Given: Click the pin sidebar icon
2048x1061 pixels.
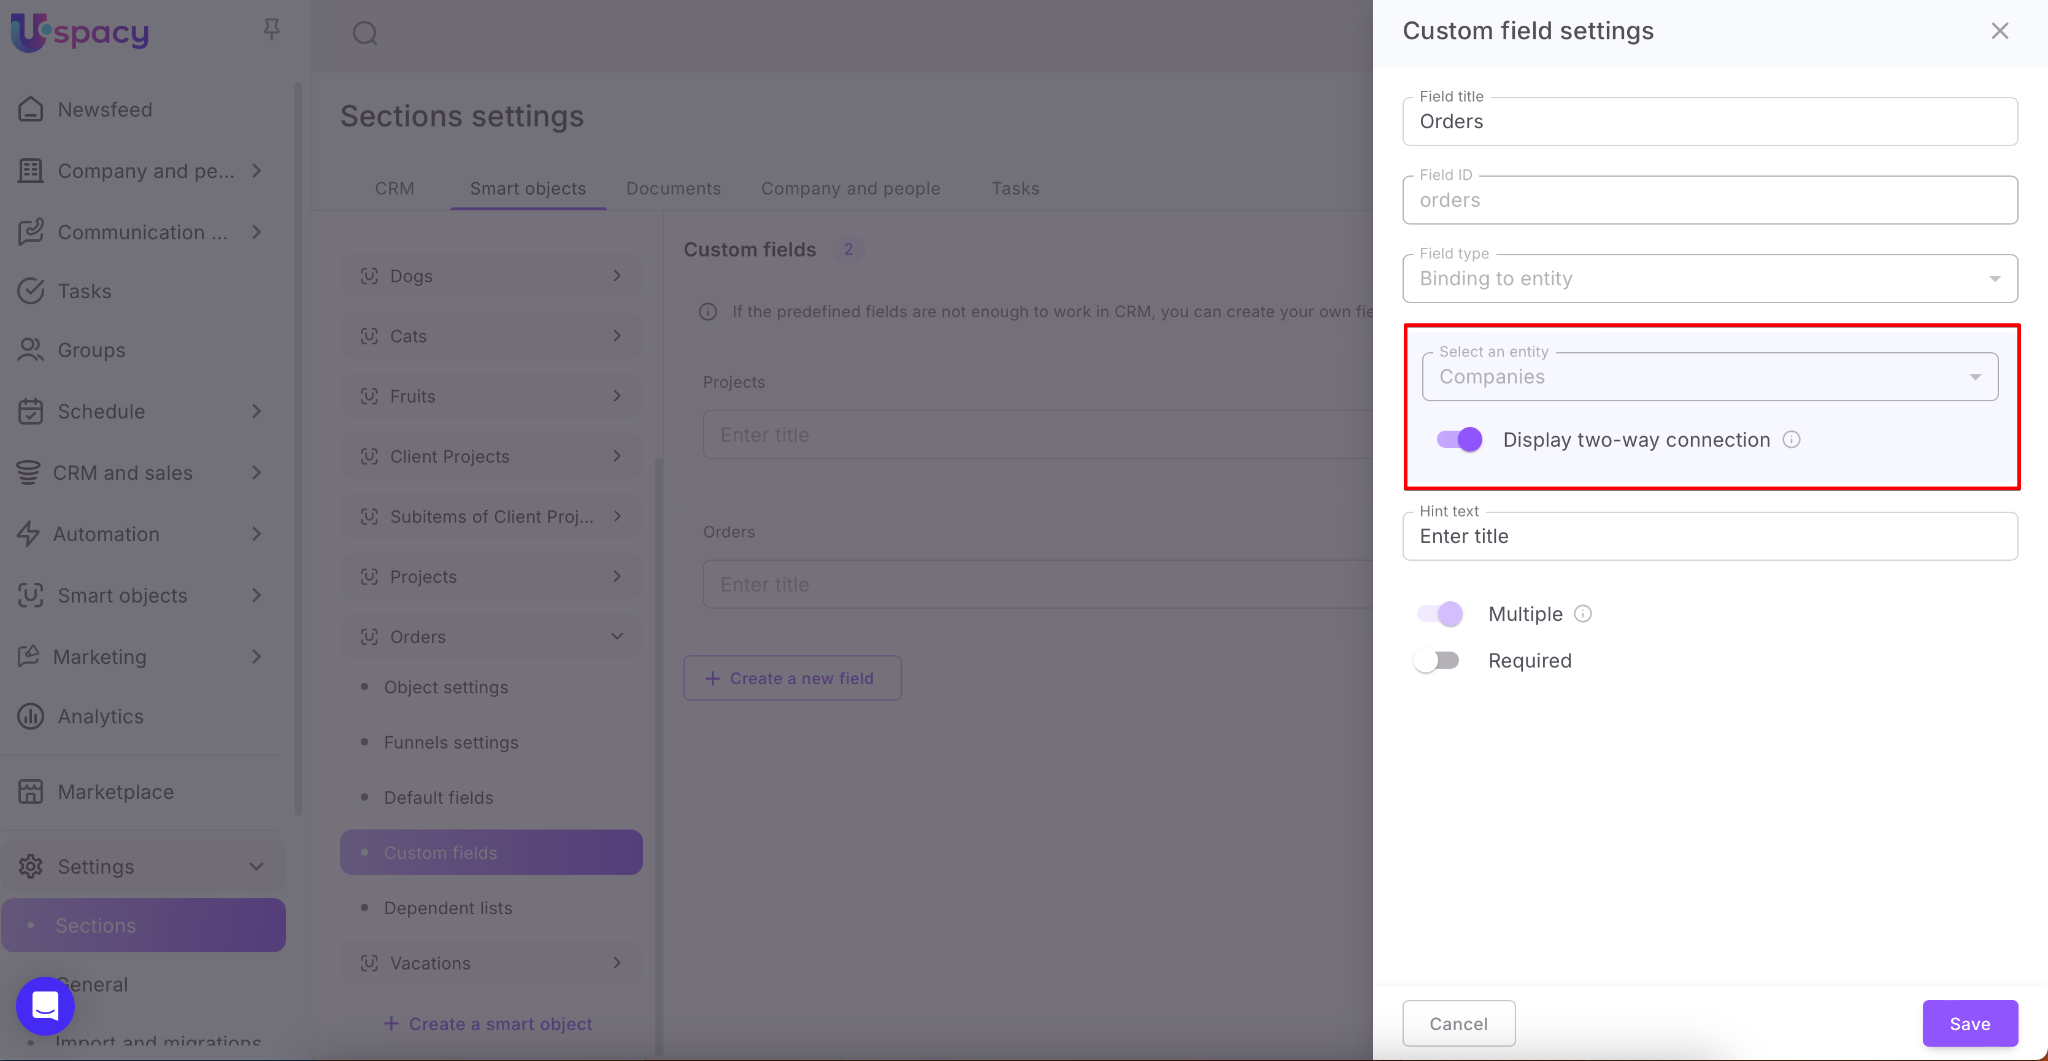Looking at the screenshot, I should pos(271,30).
